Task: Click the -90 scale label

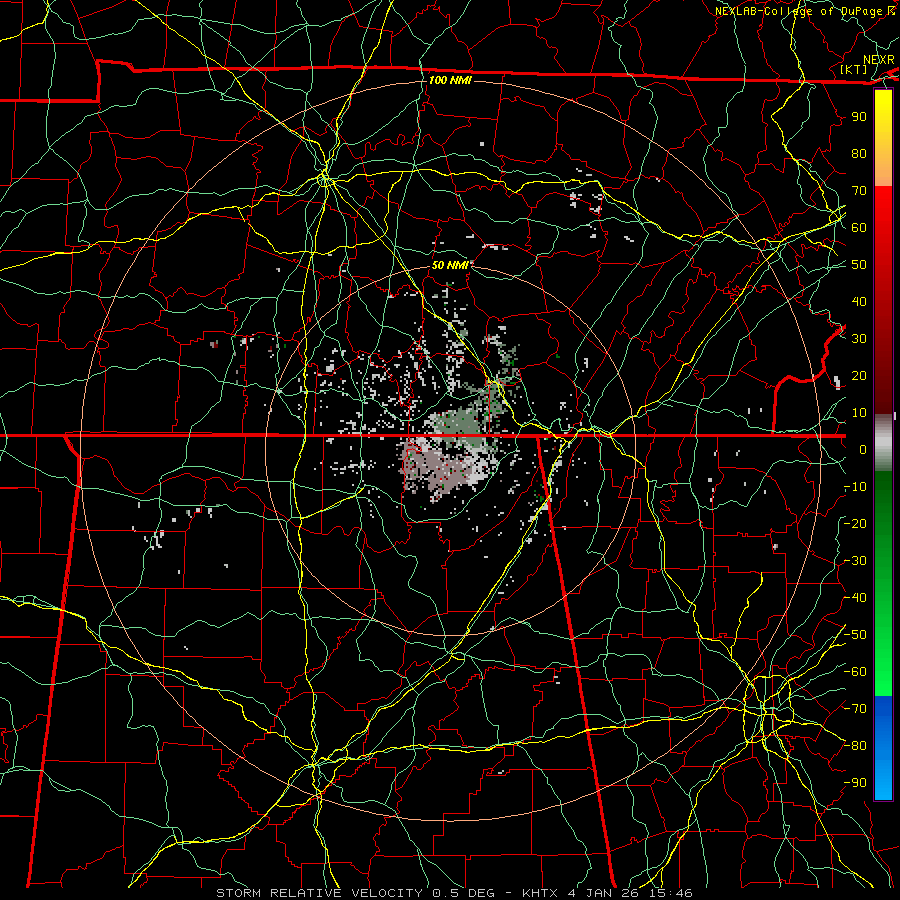Action: 855,783
